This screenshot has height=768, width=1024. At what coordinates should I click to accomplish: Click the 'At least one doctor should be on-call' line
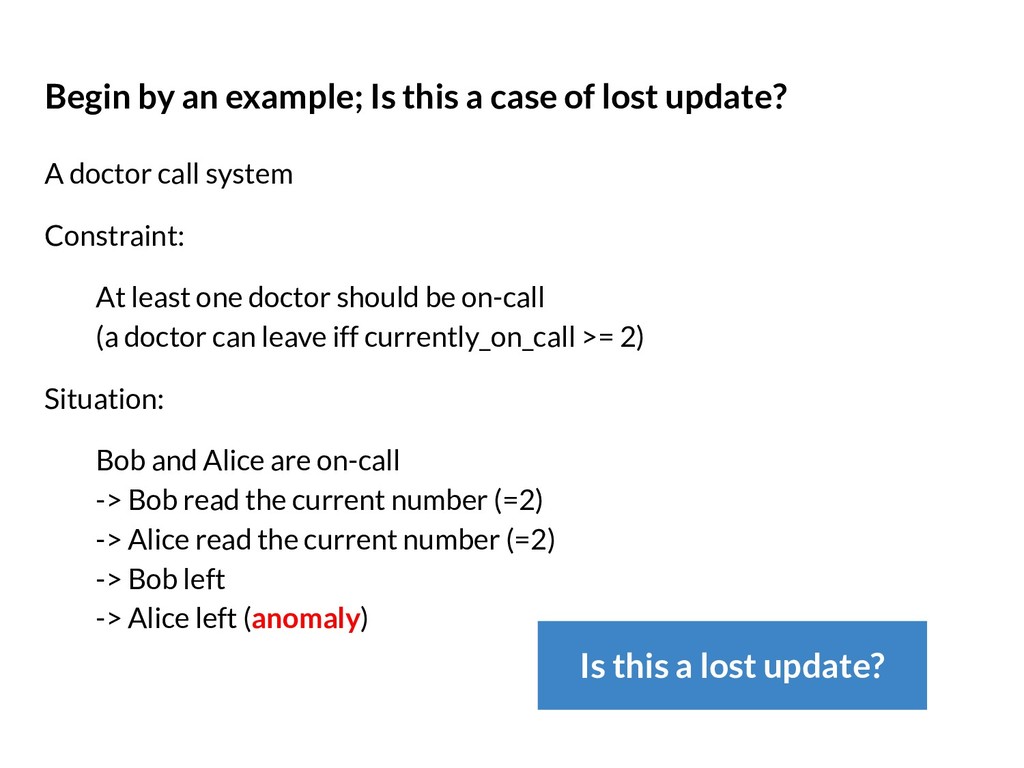(x=320, y=297)
